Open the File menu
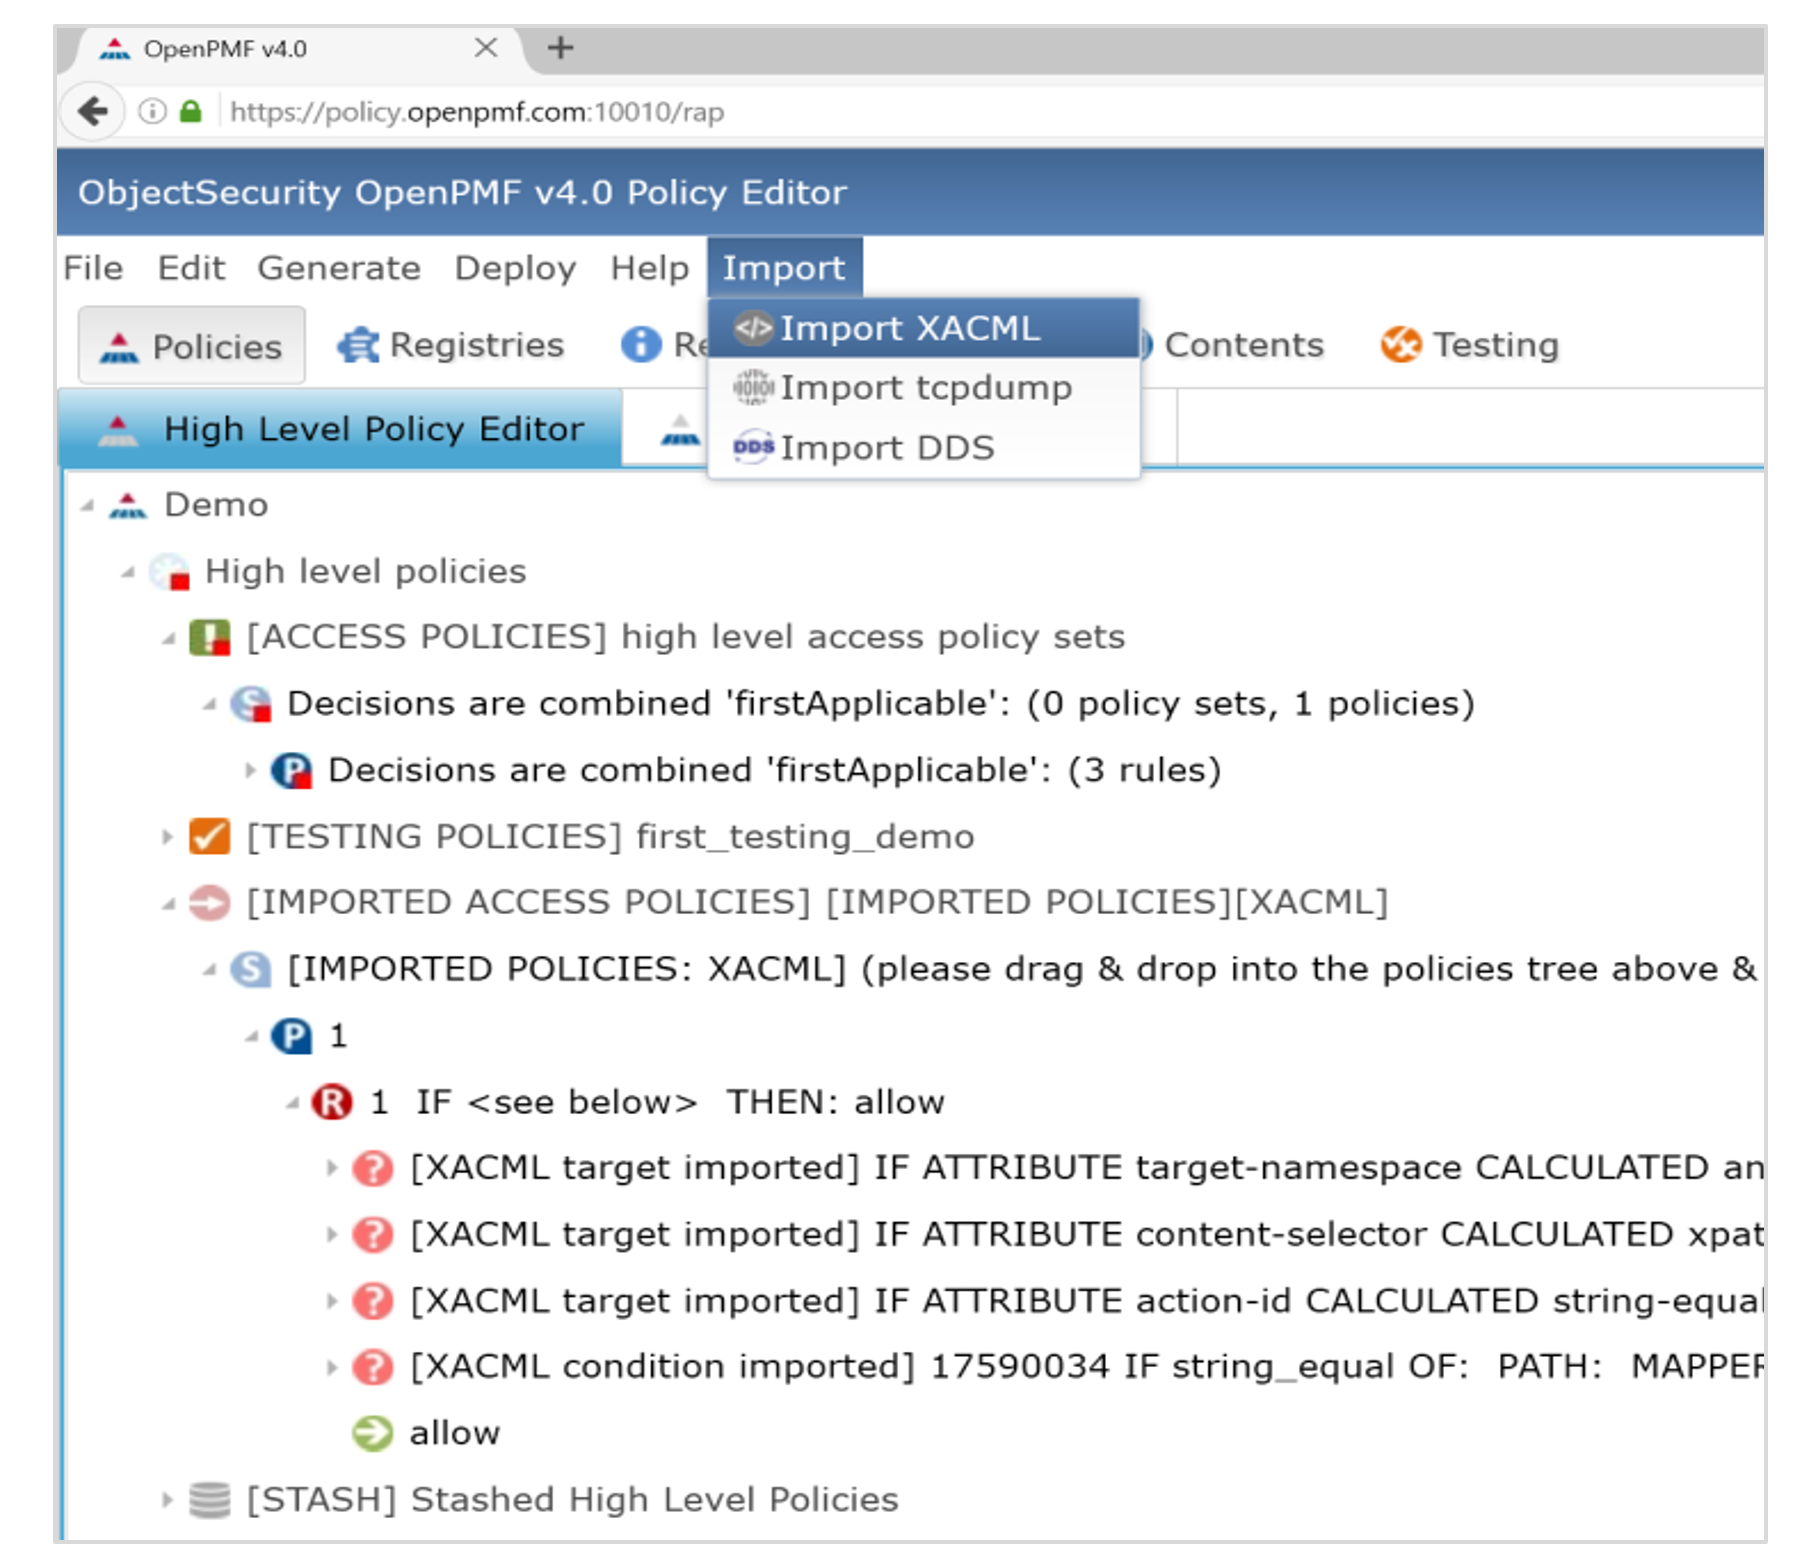Screen dimensions: 1794x1566 (94, 268)
